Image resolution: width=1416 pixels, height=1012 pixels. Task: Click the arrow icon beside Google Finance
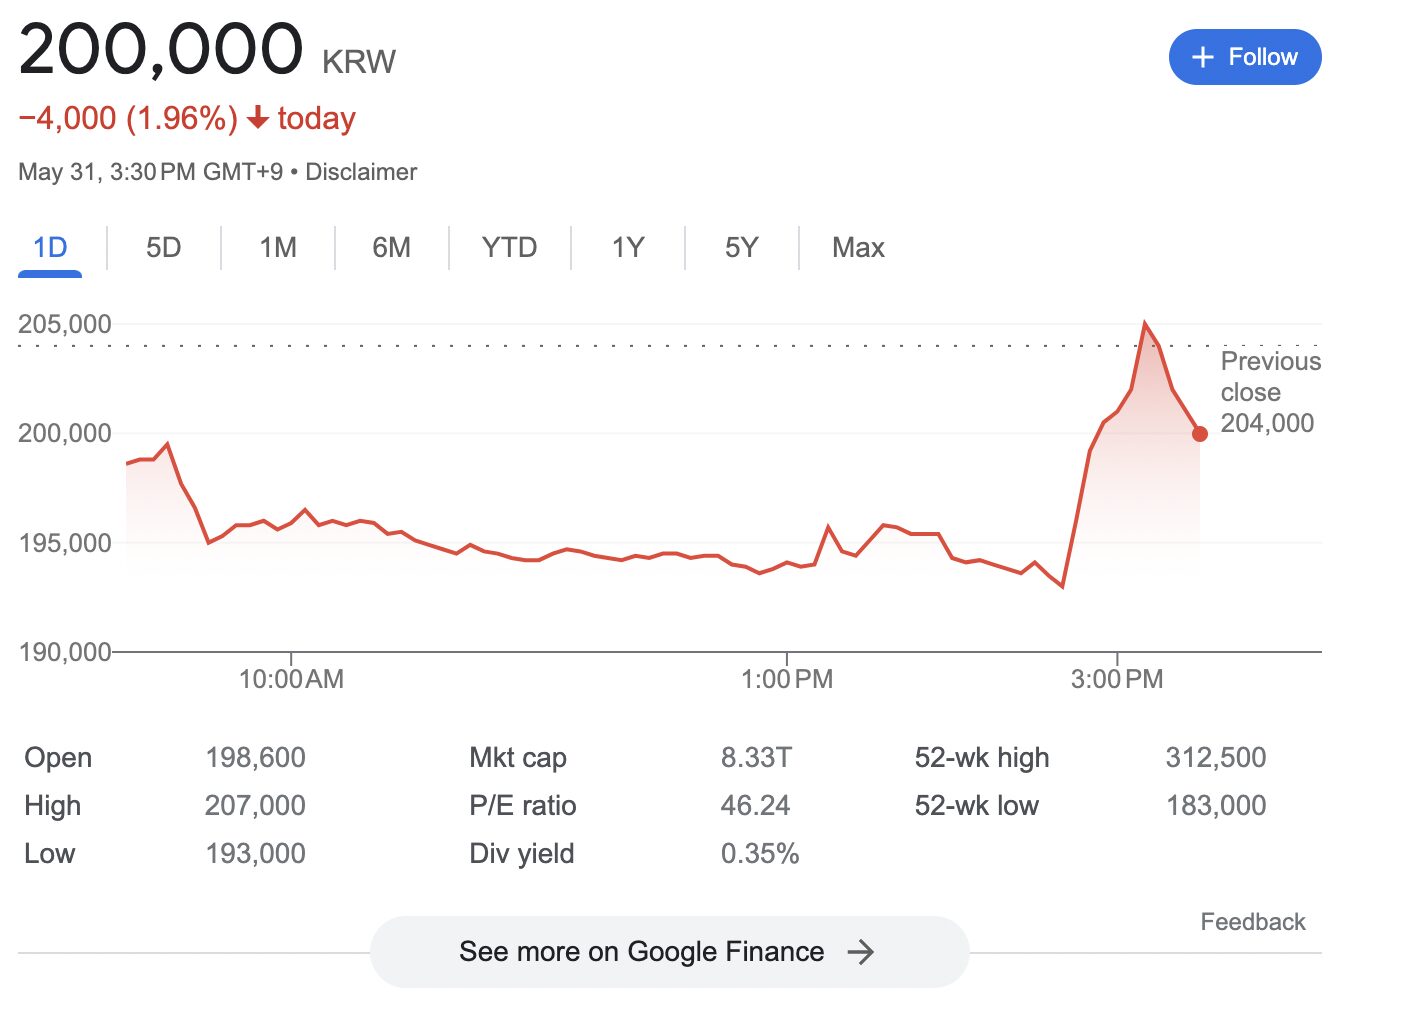[860, 951]
